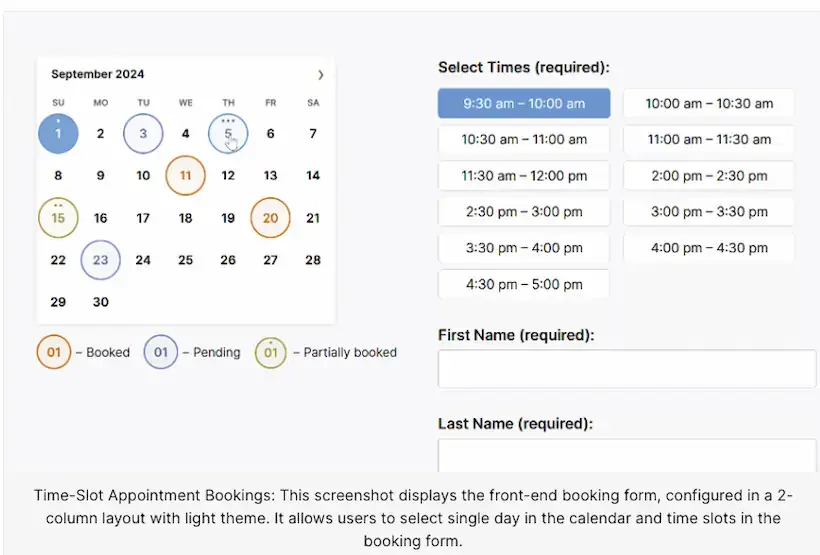Focus the First Name input field
820x555 pixels.
click(x=627, y=369)
